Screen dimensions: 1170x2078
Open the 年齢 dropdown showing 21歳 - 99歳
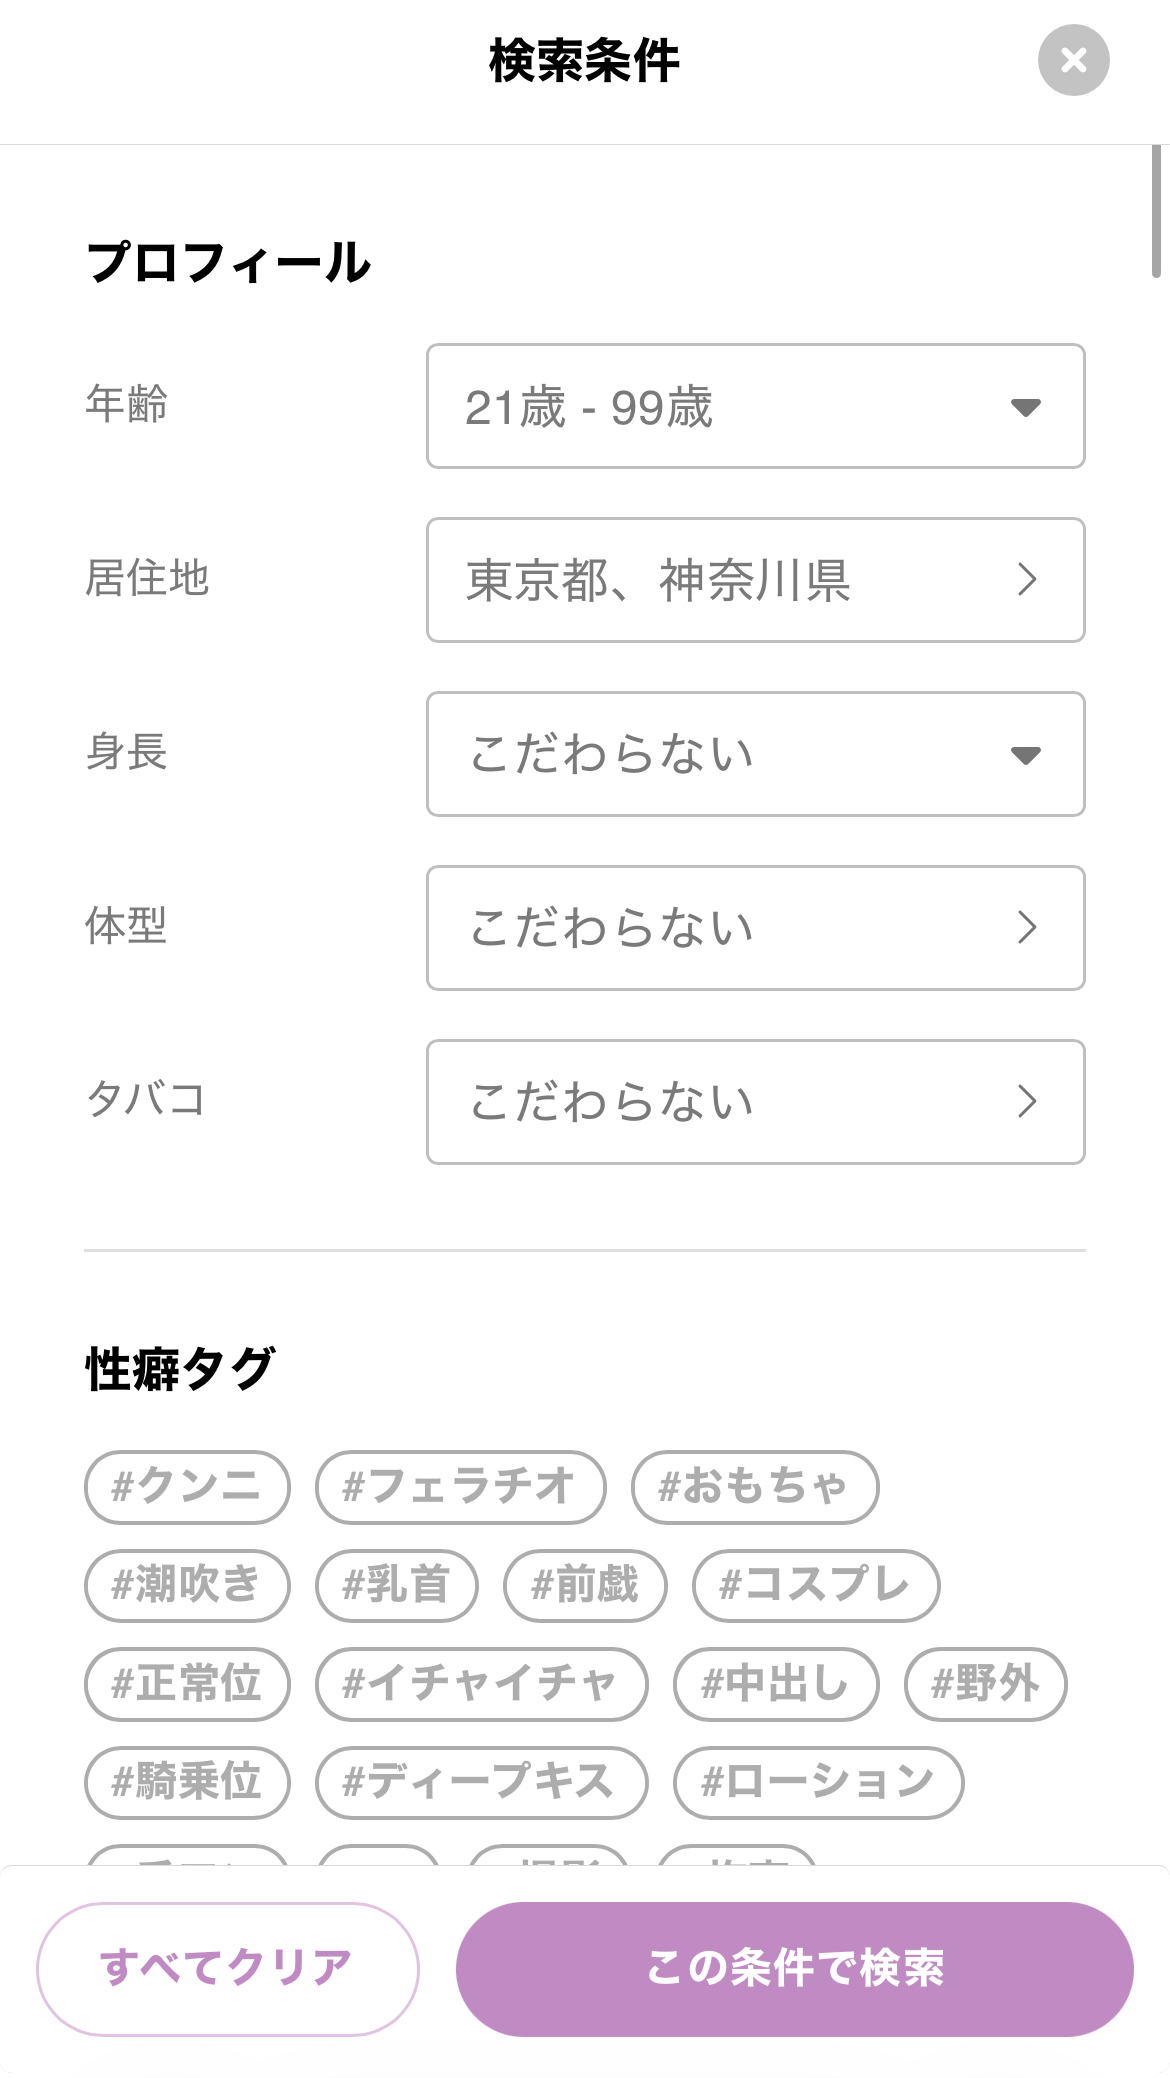pyautogui.click(x=755, y=406)
